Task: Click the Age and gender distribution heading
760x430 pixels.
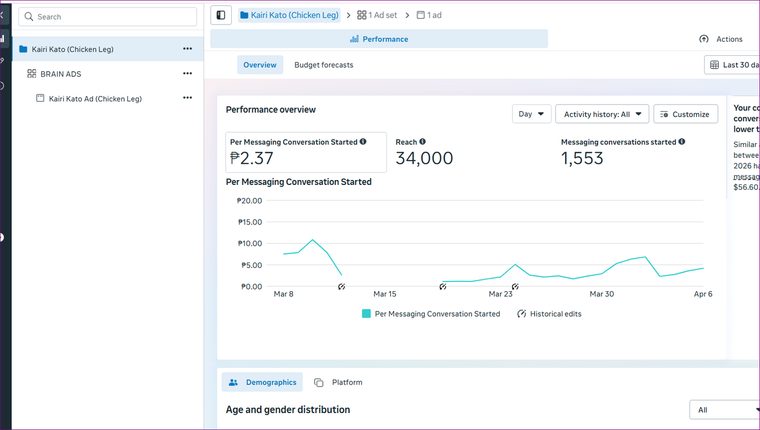Action: [x=288, y=410]
